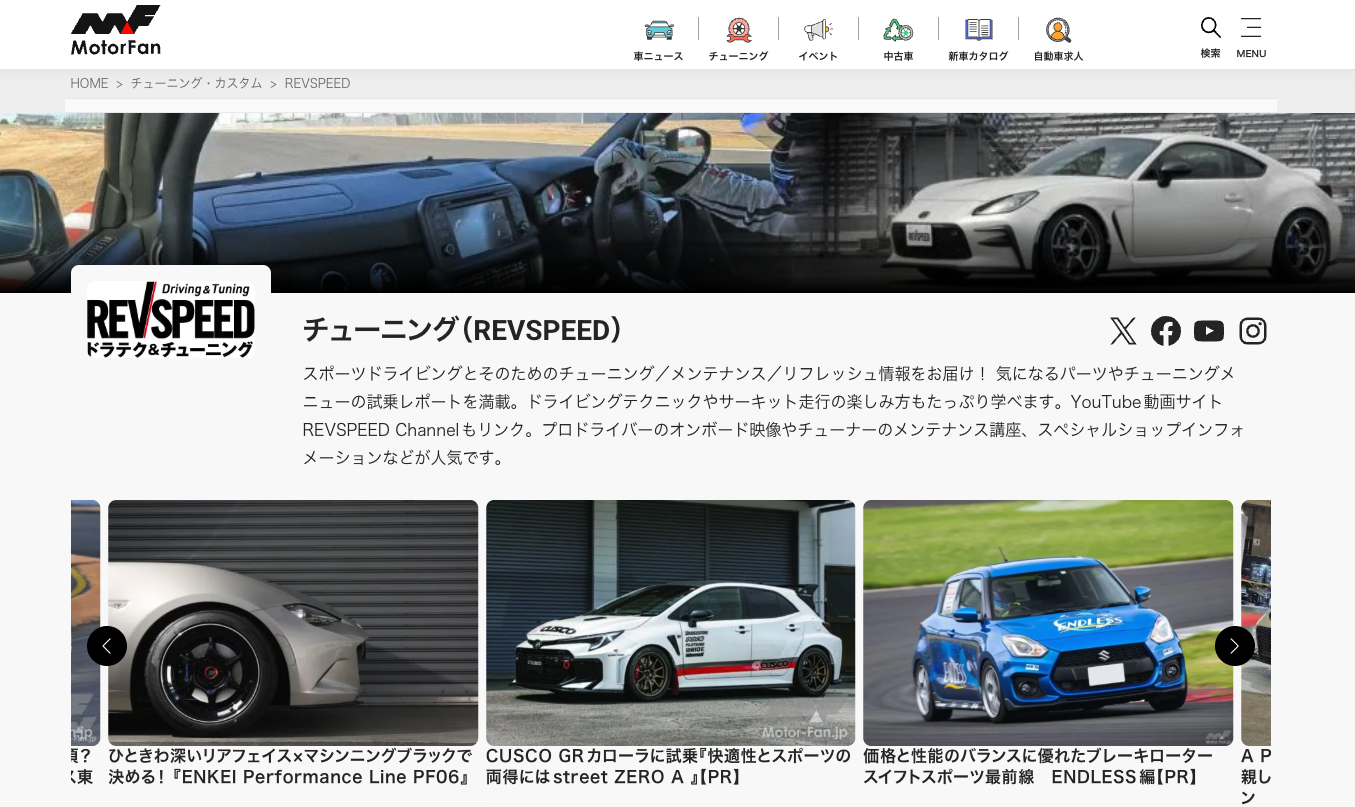Open the チューニング tuning icon
This screenshot has width=1355, height=807.
coord(738,30)
